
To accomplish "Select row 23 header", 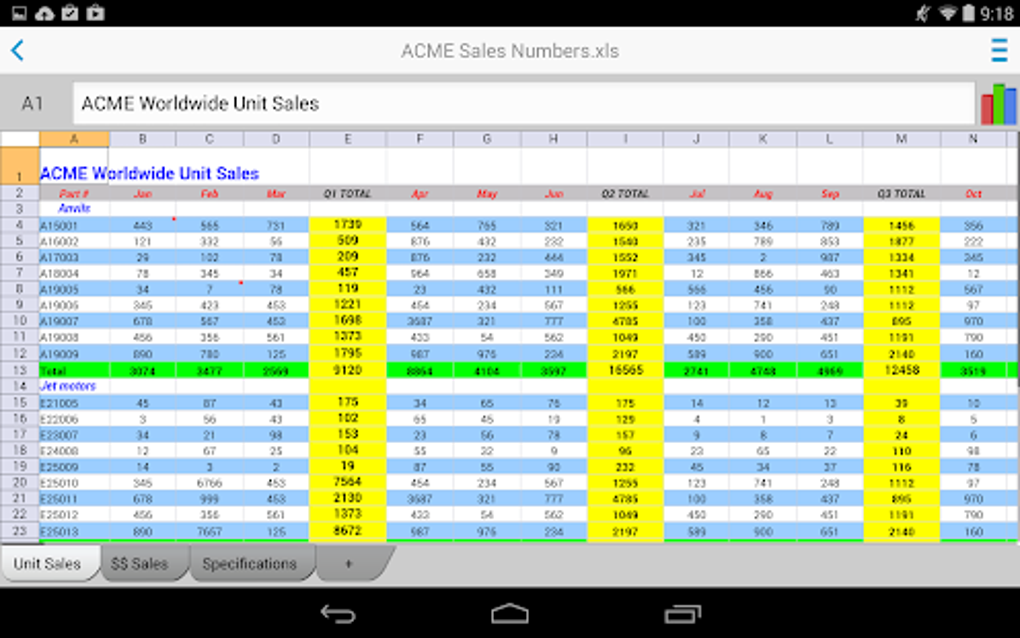I will [20, 531].
